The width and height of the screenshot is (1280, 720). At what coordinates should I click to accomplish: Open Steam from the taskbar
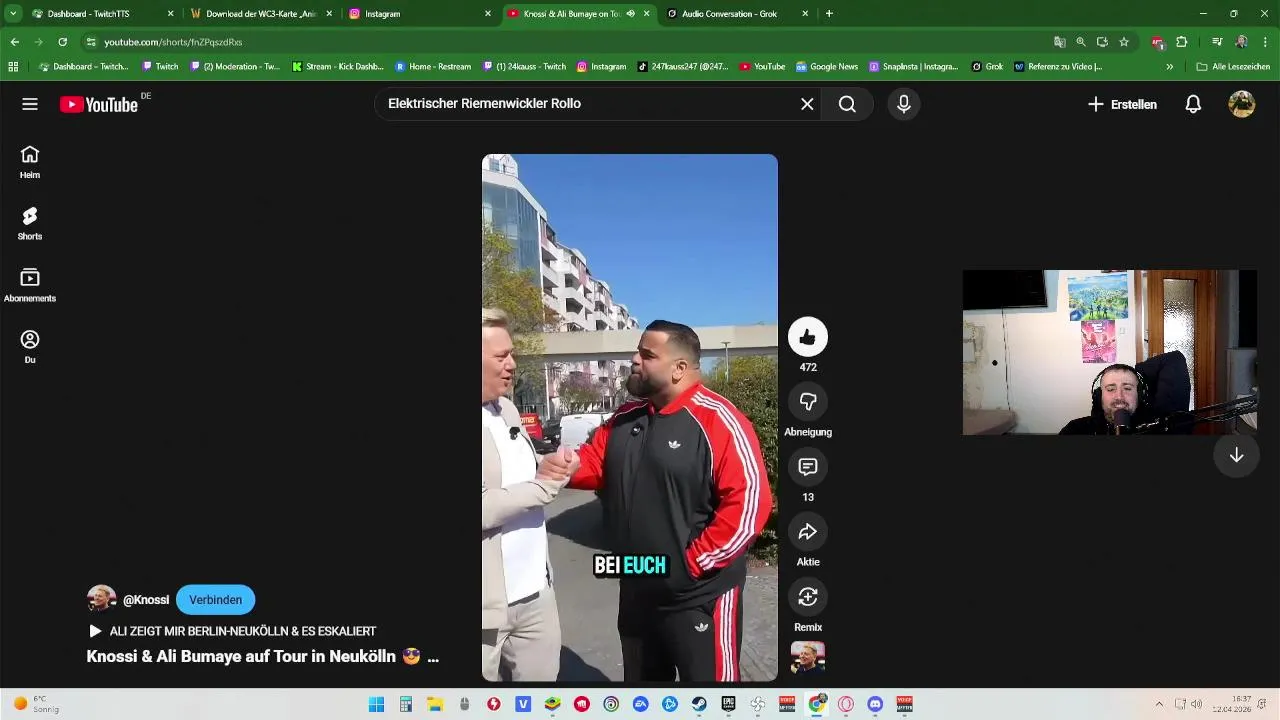tap(699, 704)
